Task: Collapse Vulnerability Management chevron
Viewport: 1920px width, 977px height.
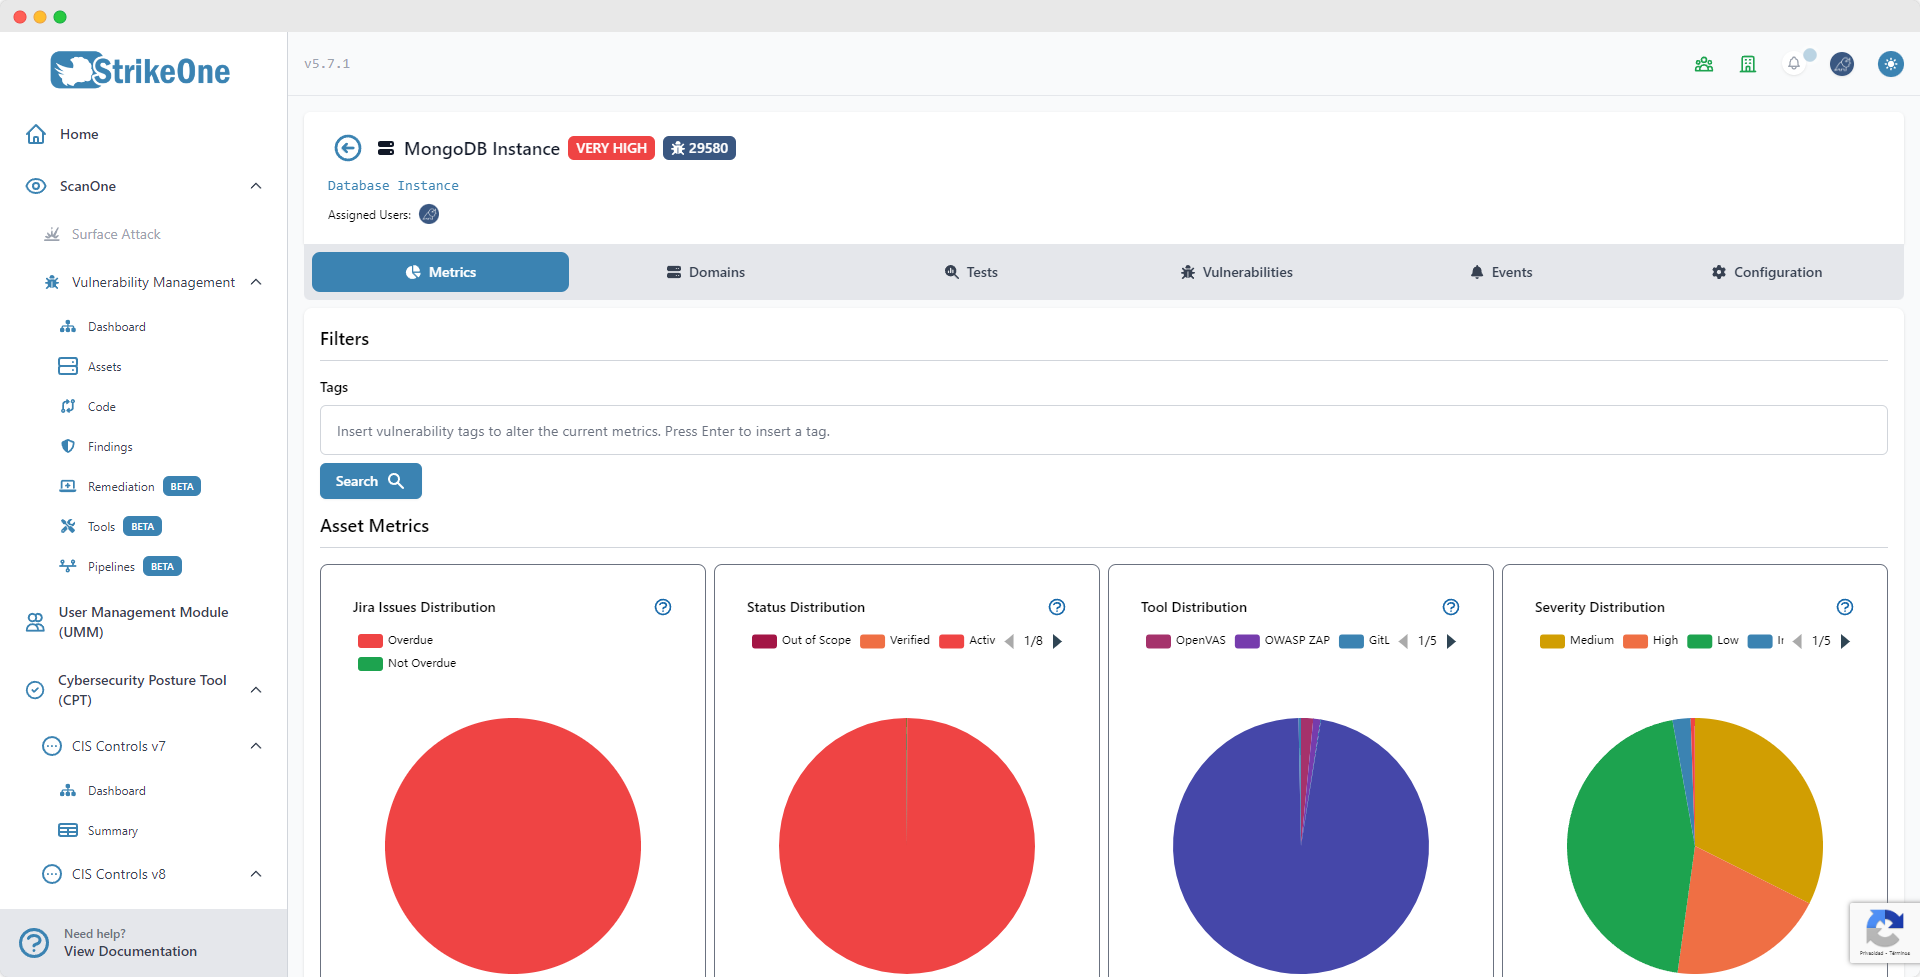Action: pos(256,282)
